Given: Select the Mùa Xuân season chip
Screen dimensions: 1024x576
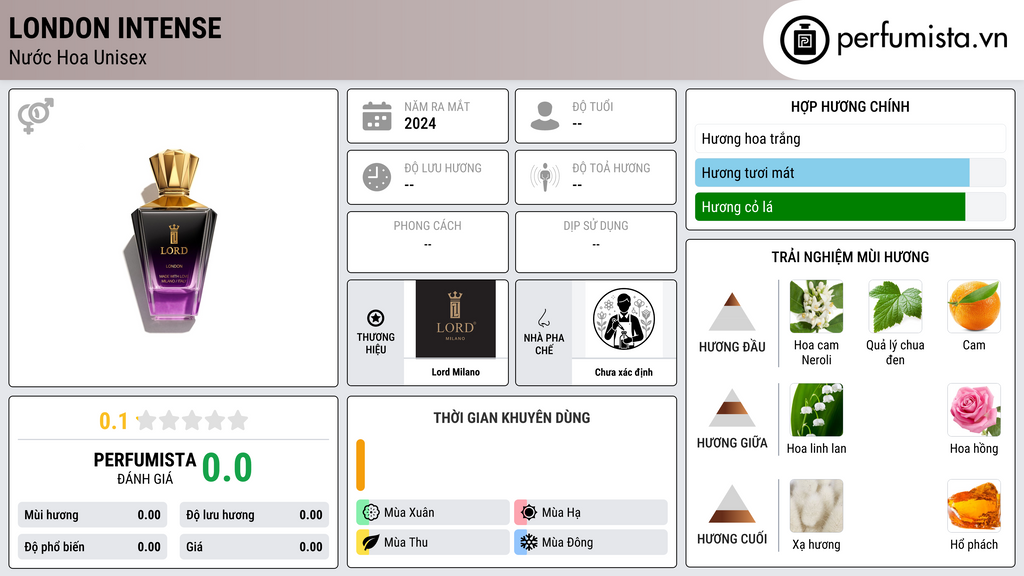Looking at the screenshot, I should pos(433,513).
